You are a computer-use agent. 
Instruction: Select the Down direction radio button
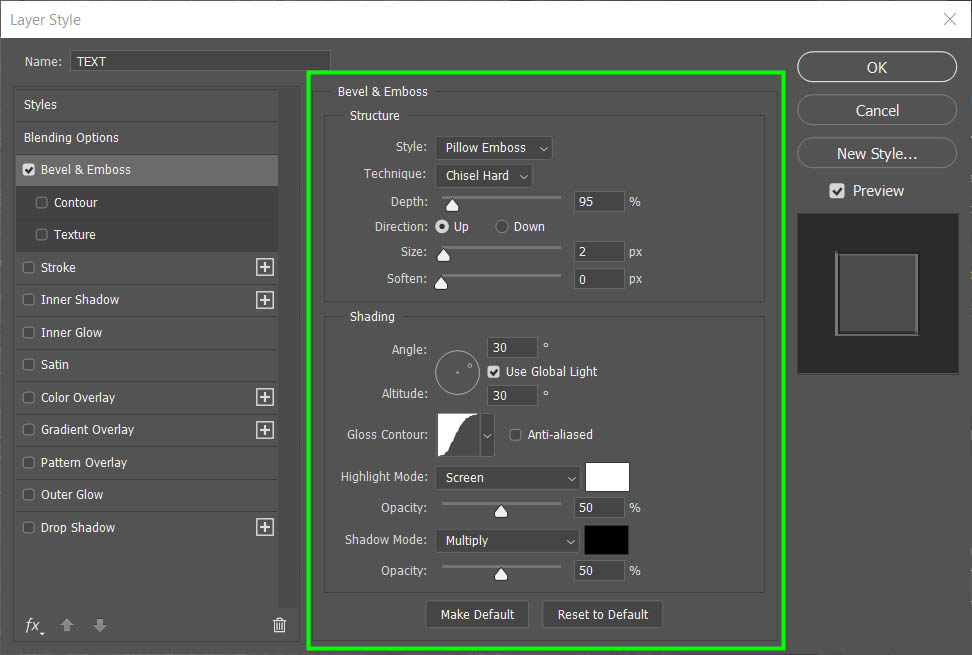click(x=501, y=227)
